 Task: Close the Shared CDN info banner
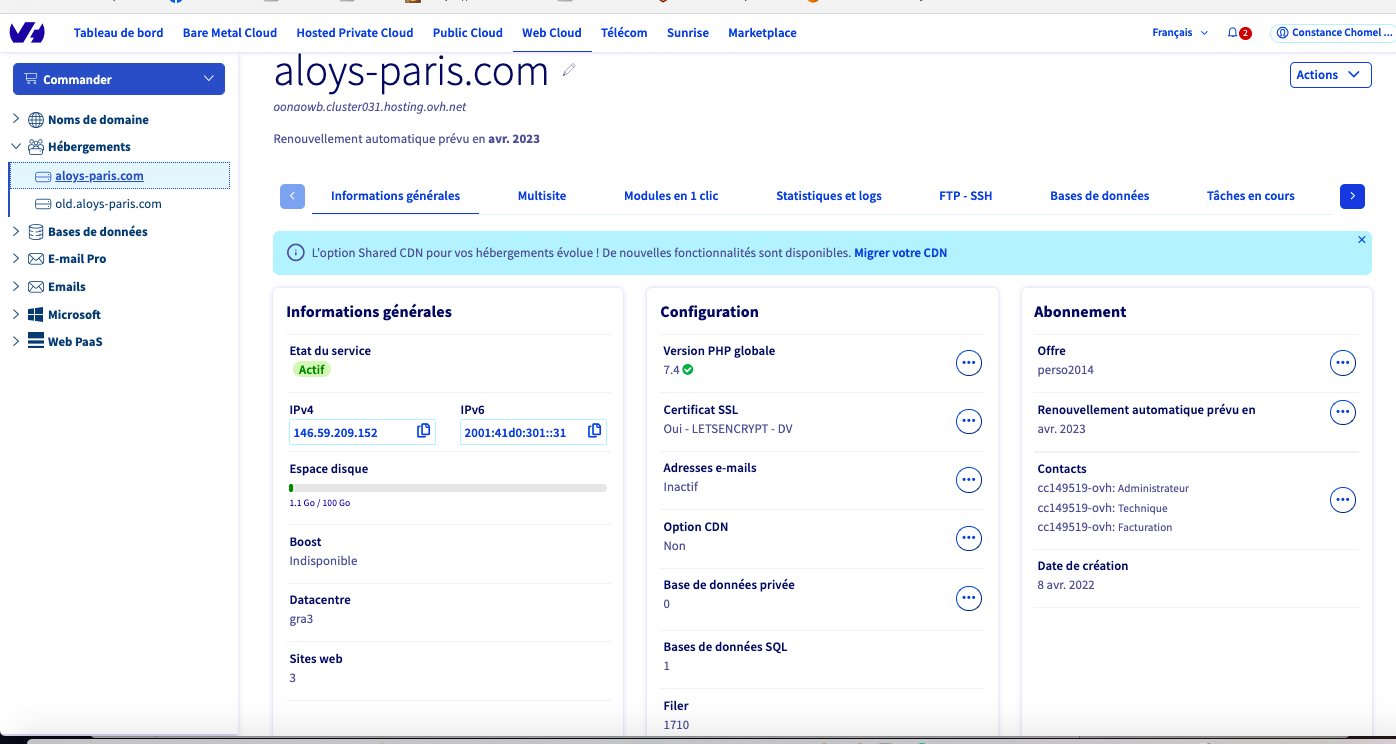(x=1361, y=240)
